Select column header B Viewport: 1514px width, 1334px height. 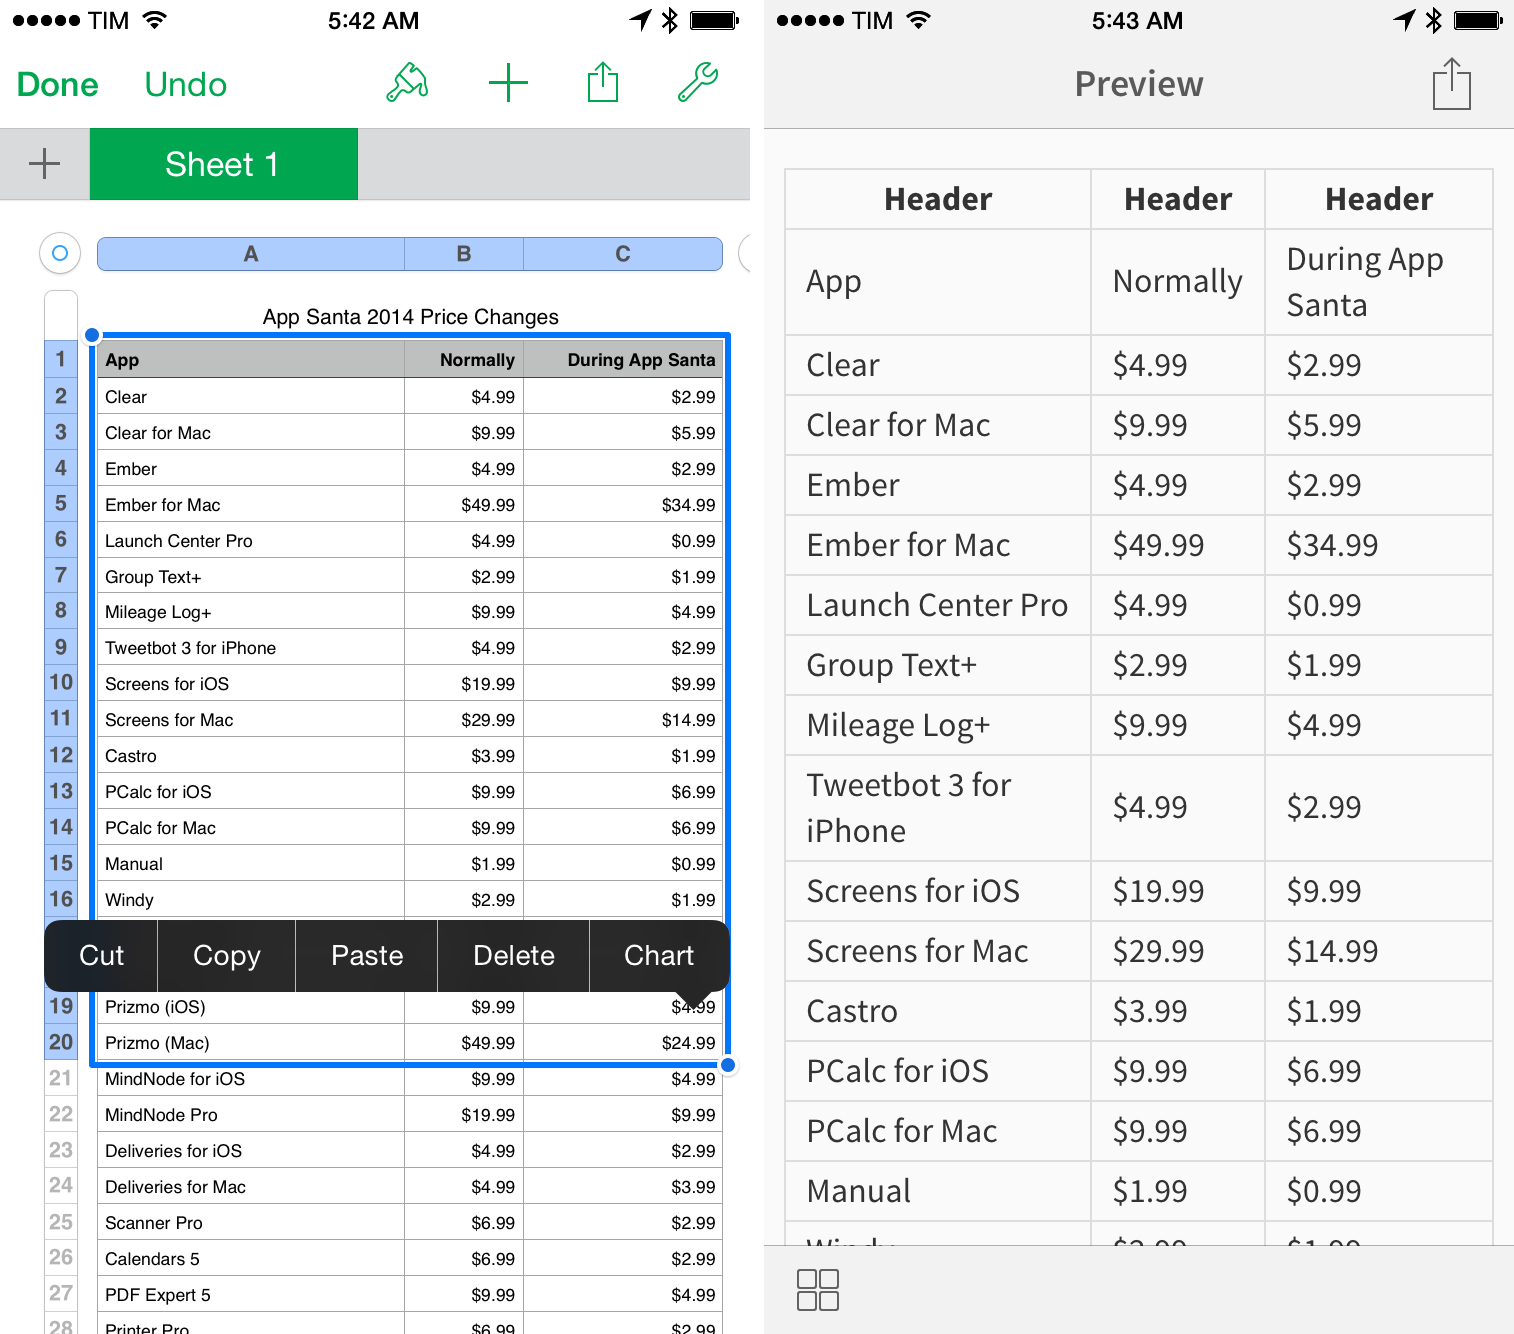(463, 253)
